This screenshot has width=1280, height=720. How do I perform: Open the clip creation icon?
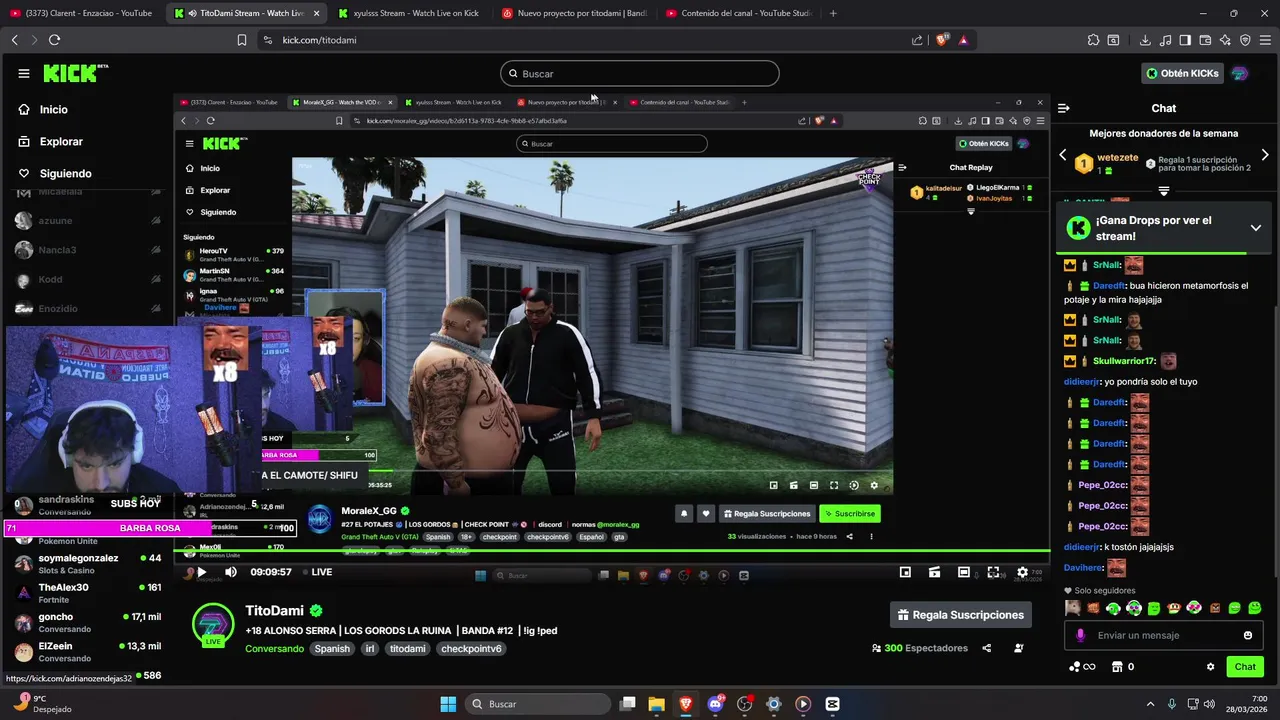934,572
